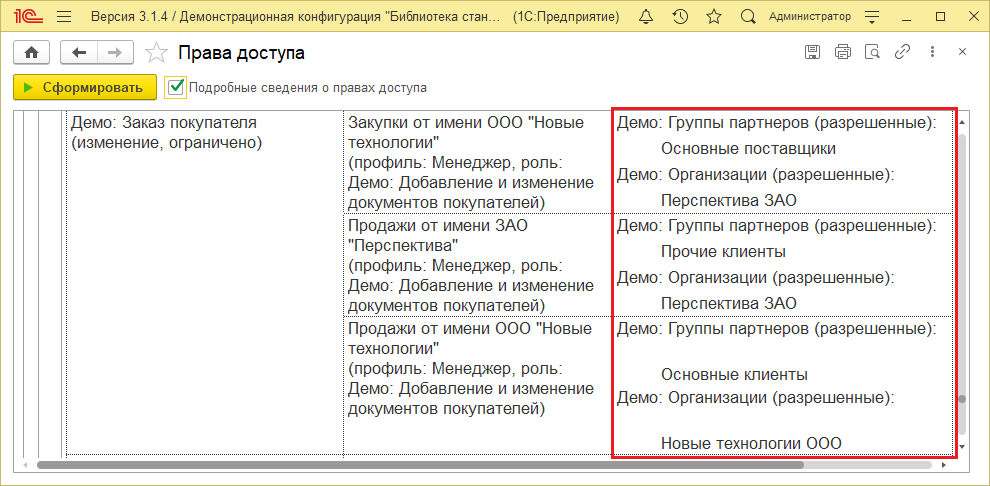Screen dimensions: 990x486
Task: Click the Сформировать button
Action: pyautogui.click(x=85, y=88)
